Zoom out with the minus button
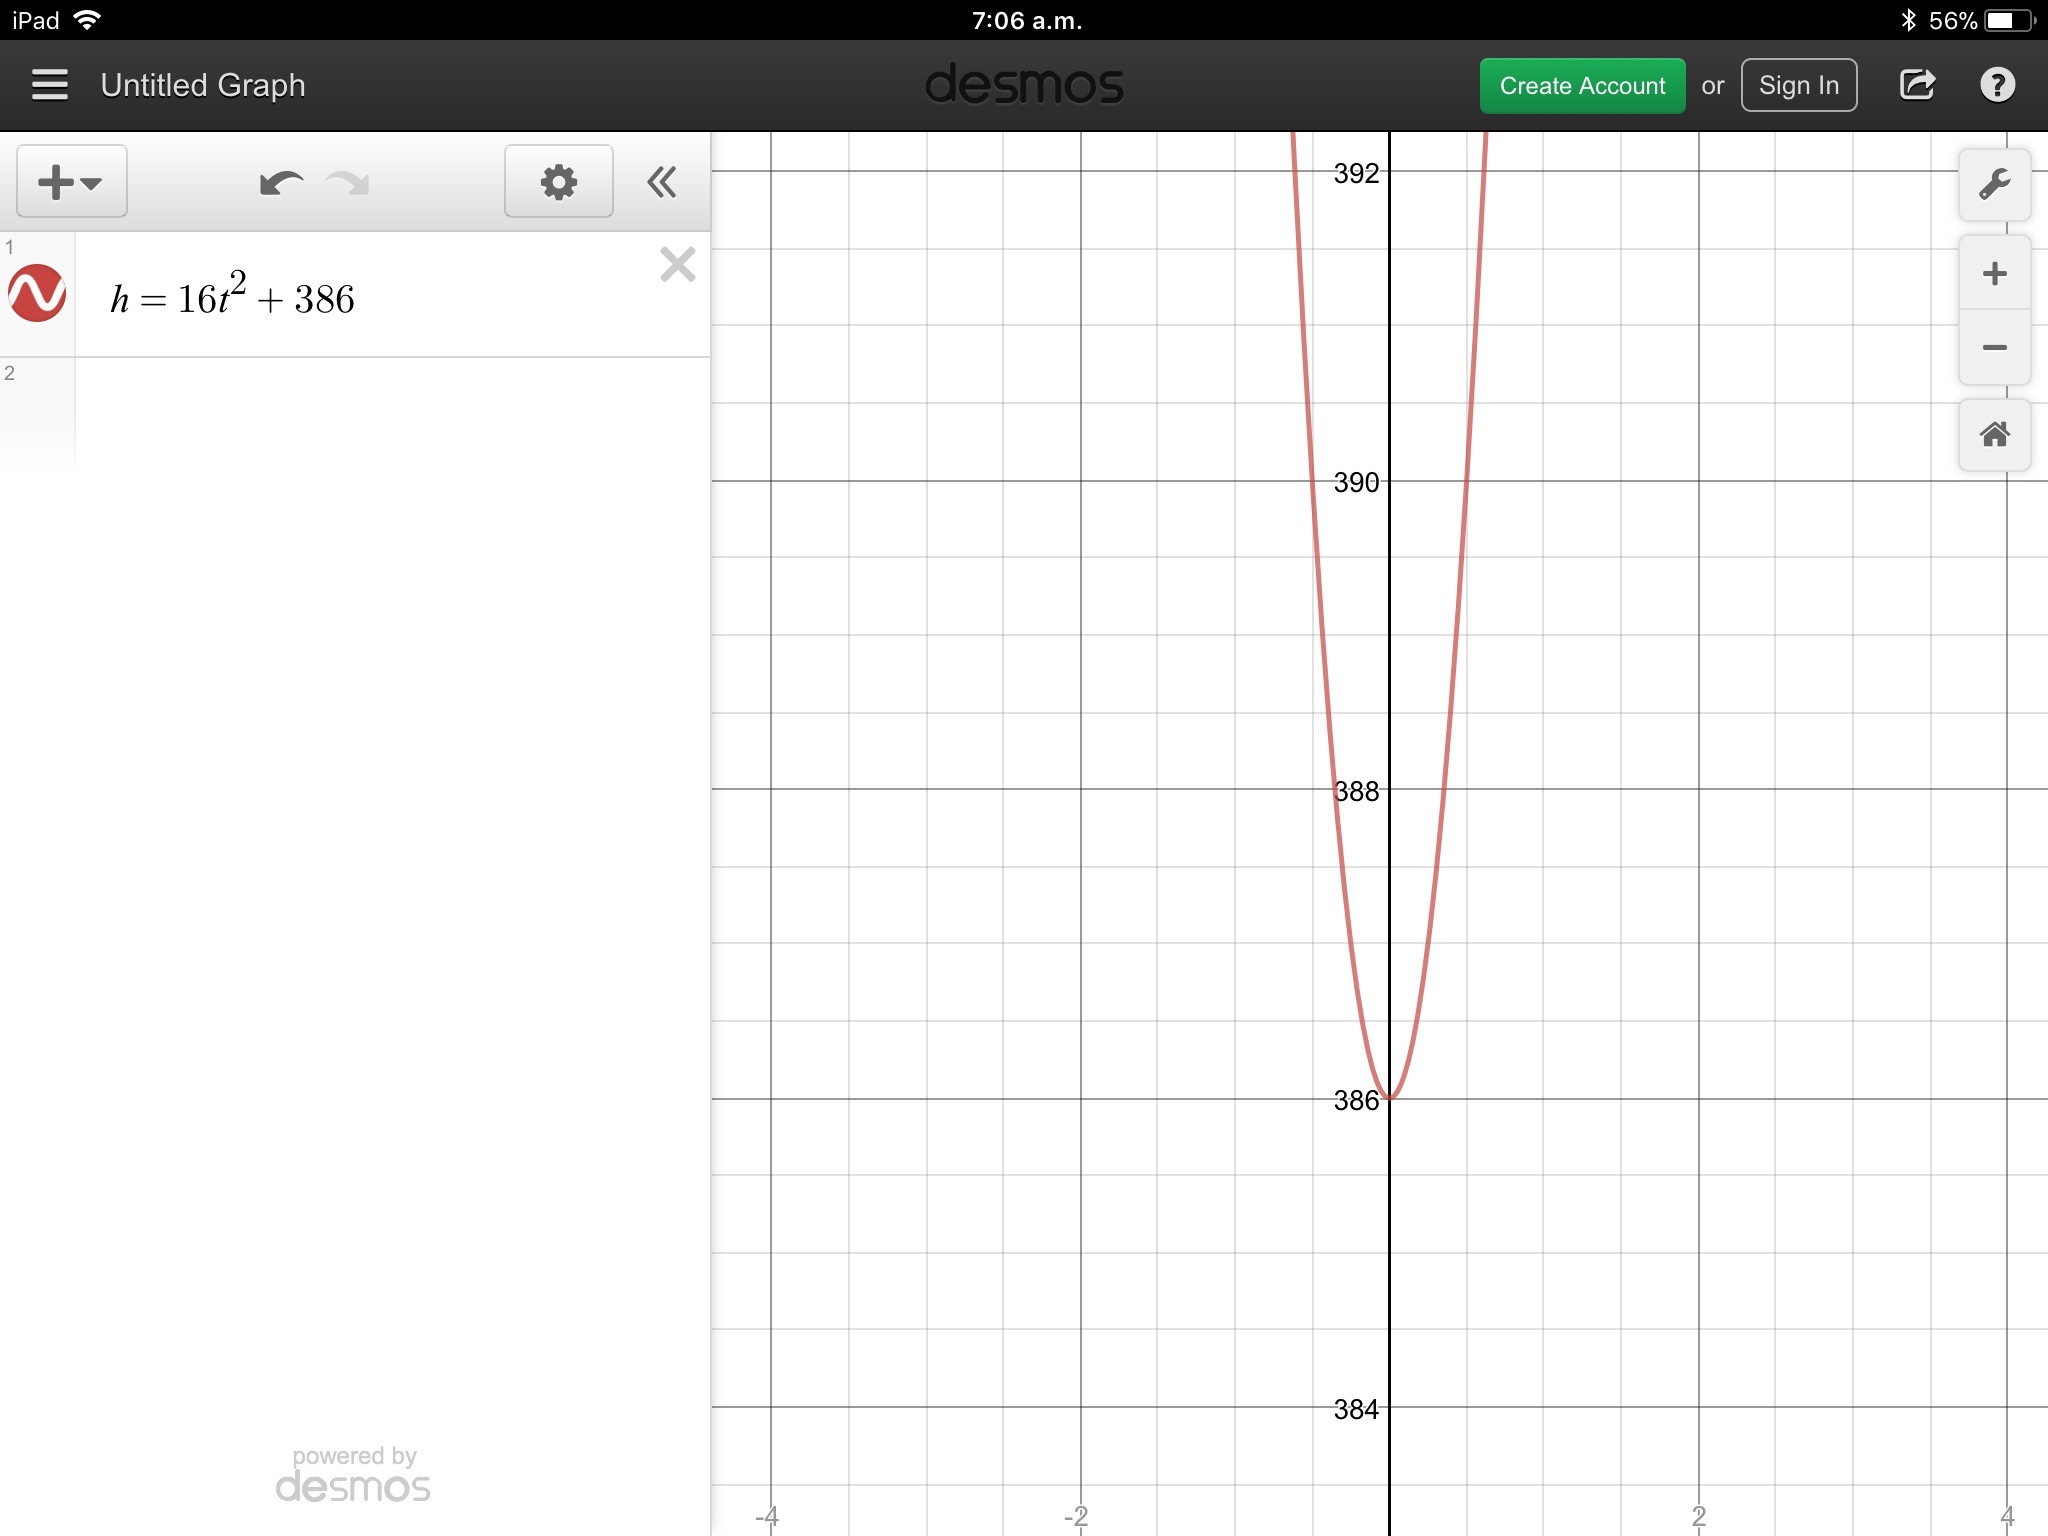This screenshot has width=2048, height=1536. [x=1994, y=348]
